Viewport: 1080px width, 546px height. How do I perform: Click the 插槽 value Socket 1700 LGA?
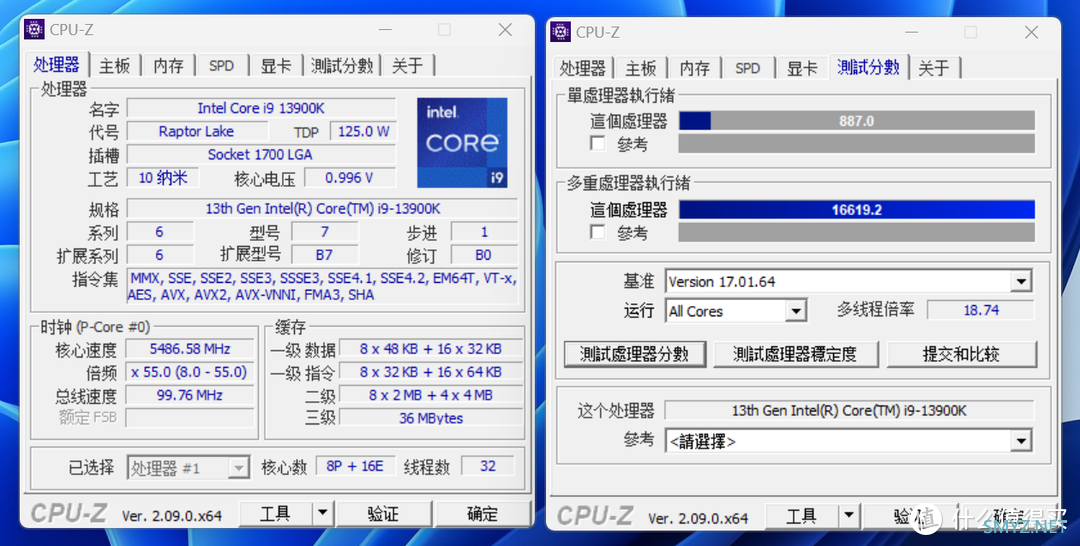(x=261, y=154)
